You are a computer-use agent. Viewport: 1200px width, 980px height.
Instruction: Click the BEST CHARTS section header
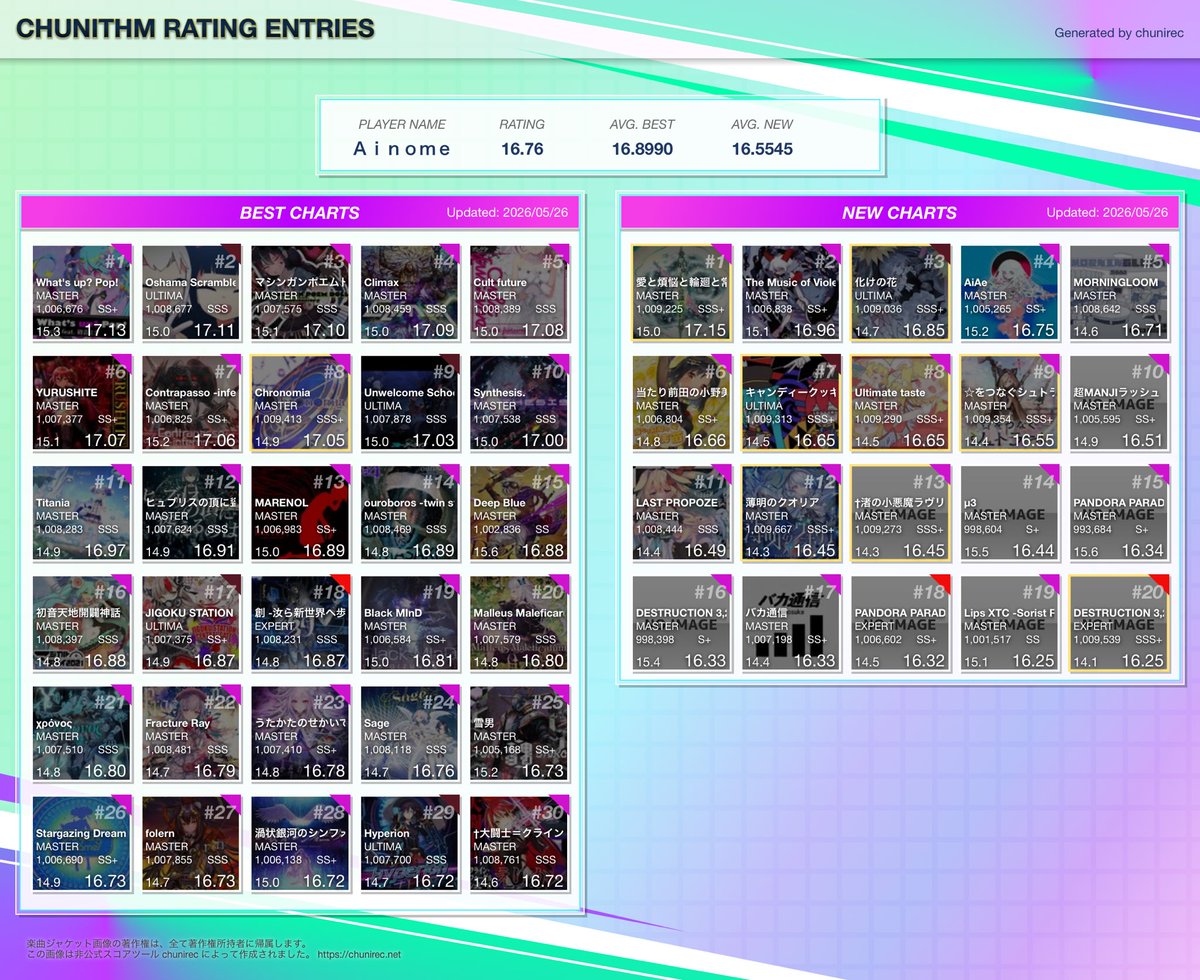coord(300,212)
